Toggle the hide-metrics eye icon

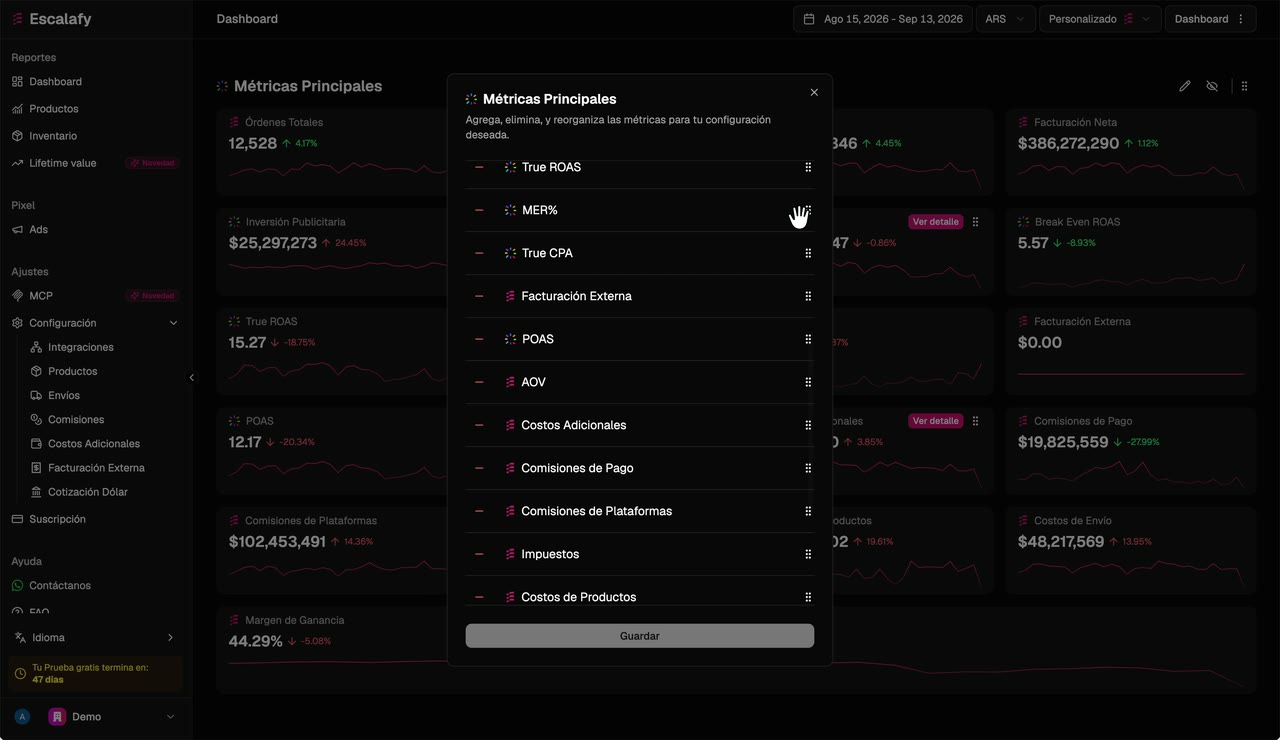1212,86
